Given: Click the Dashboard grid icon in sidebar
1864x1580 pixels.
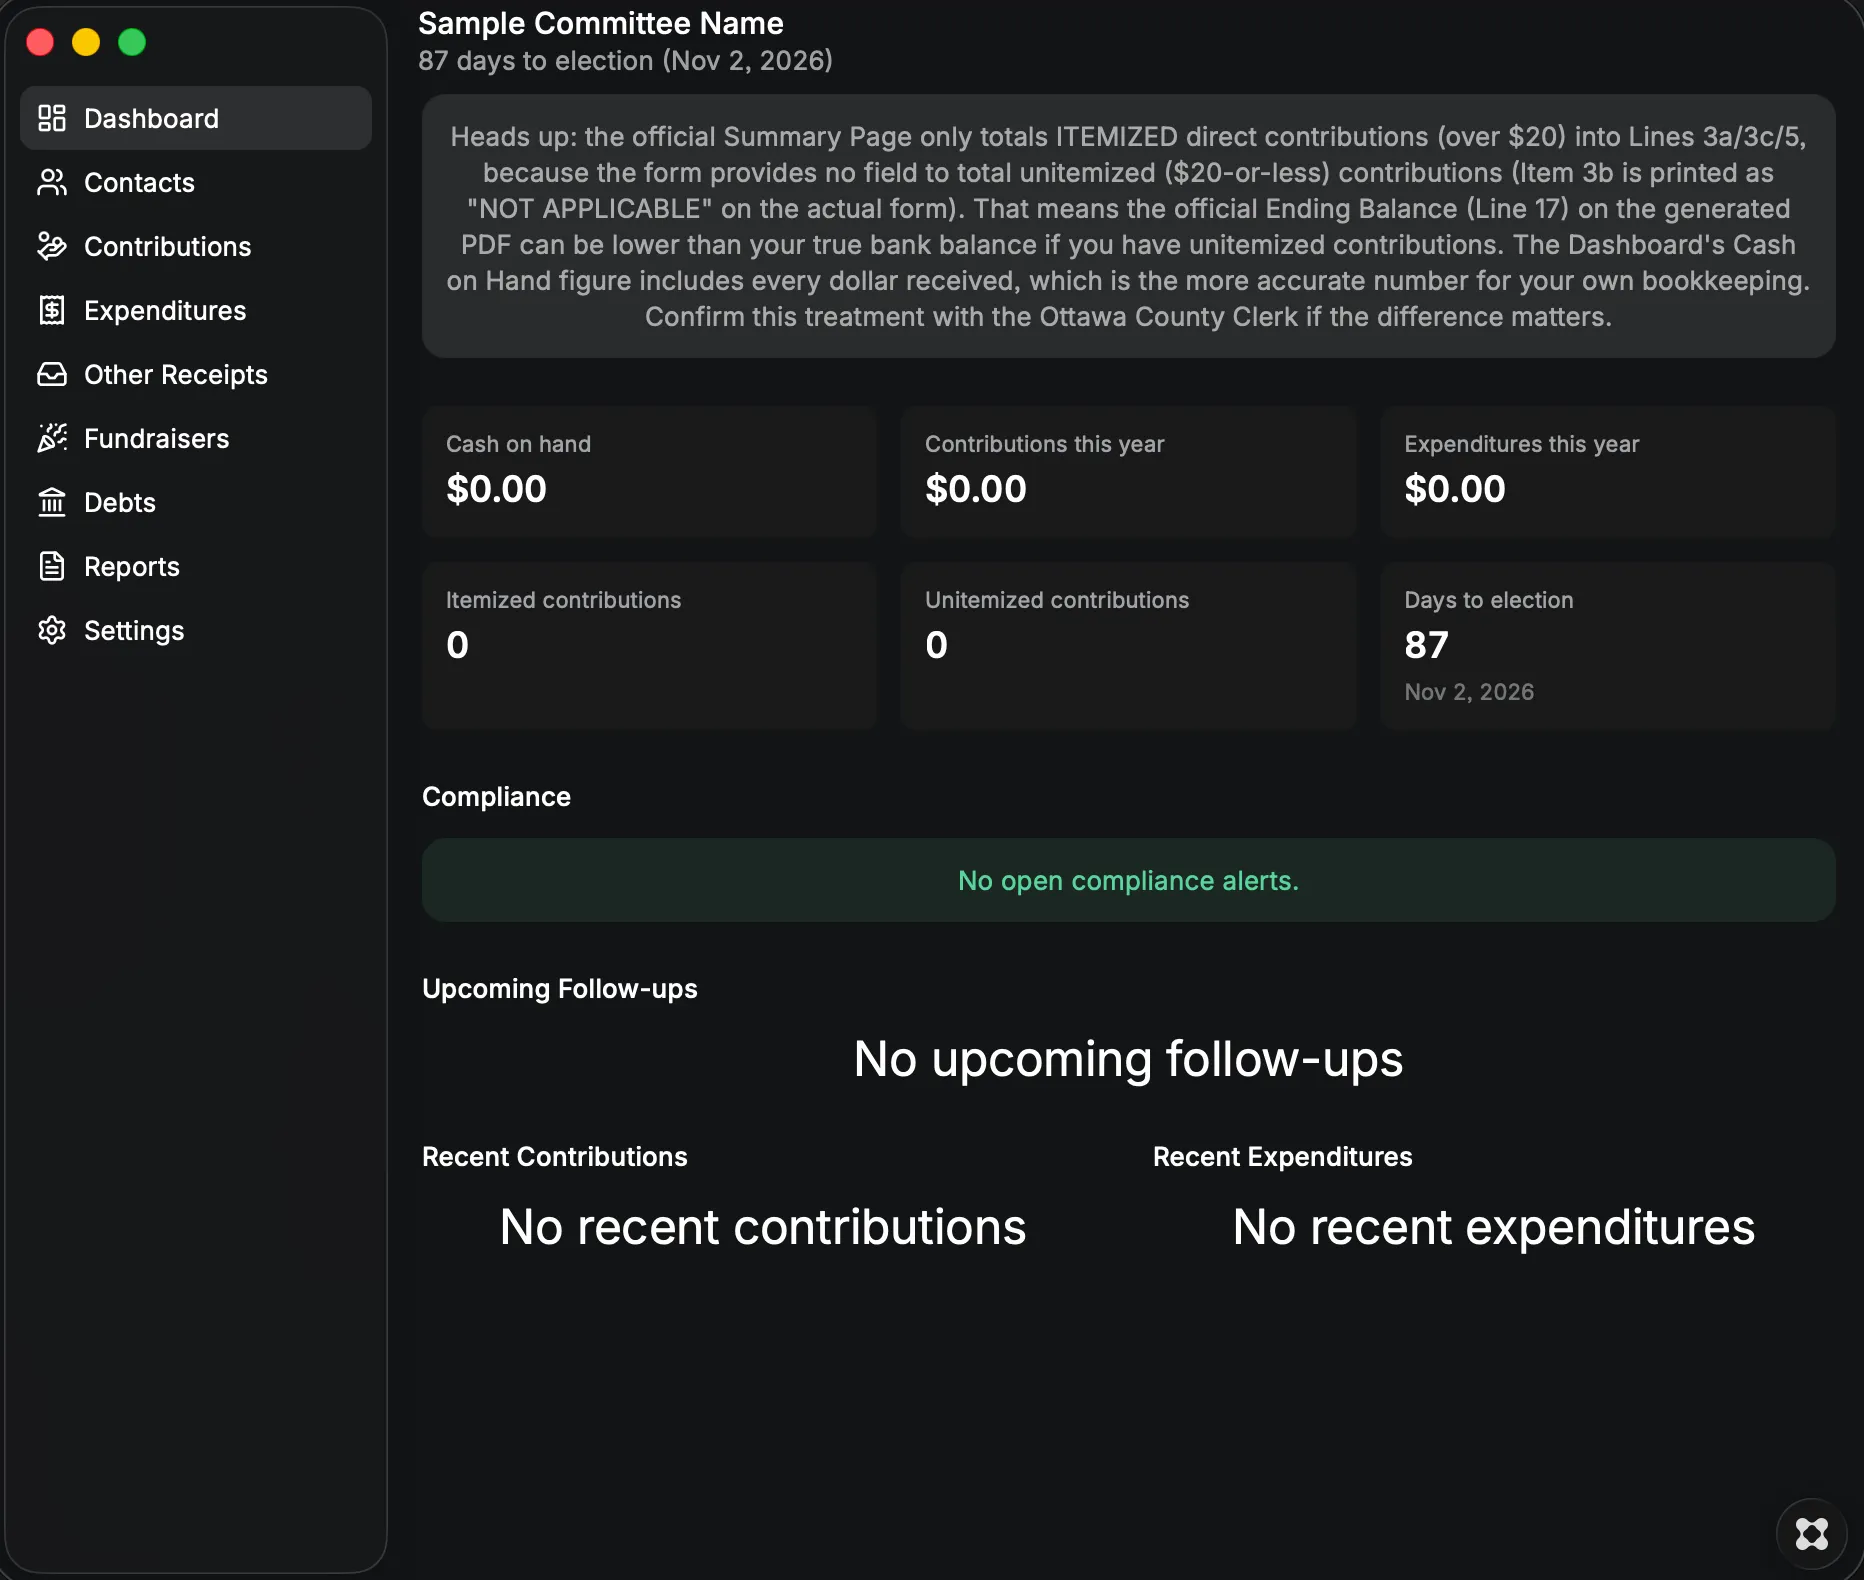Looking at the screenshot, I should pos(52,118).
